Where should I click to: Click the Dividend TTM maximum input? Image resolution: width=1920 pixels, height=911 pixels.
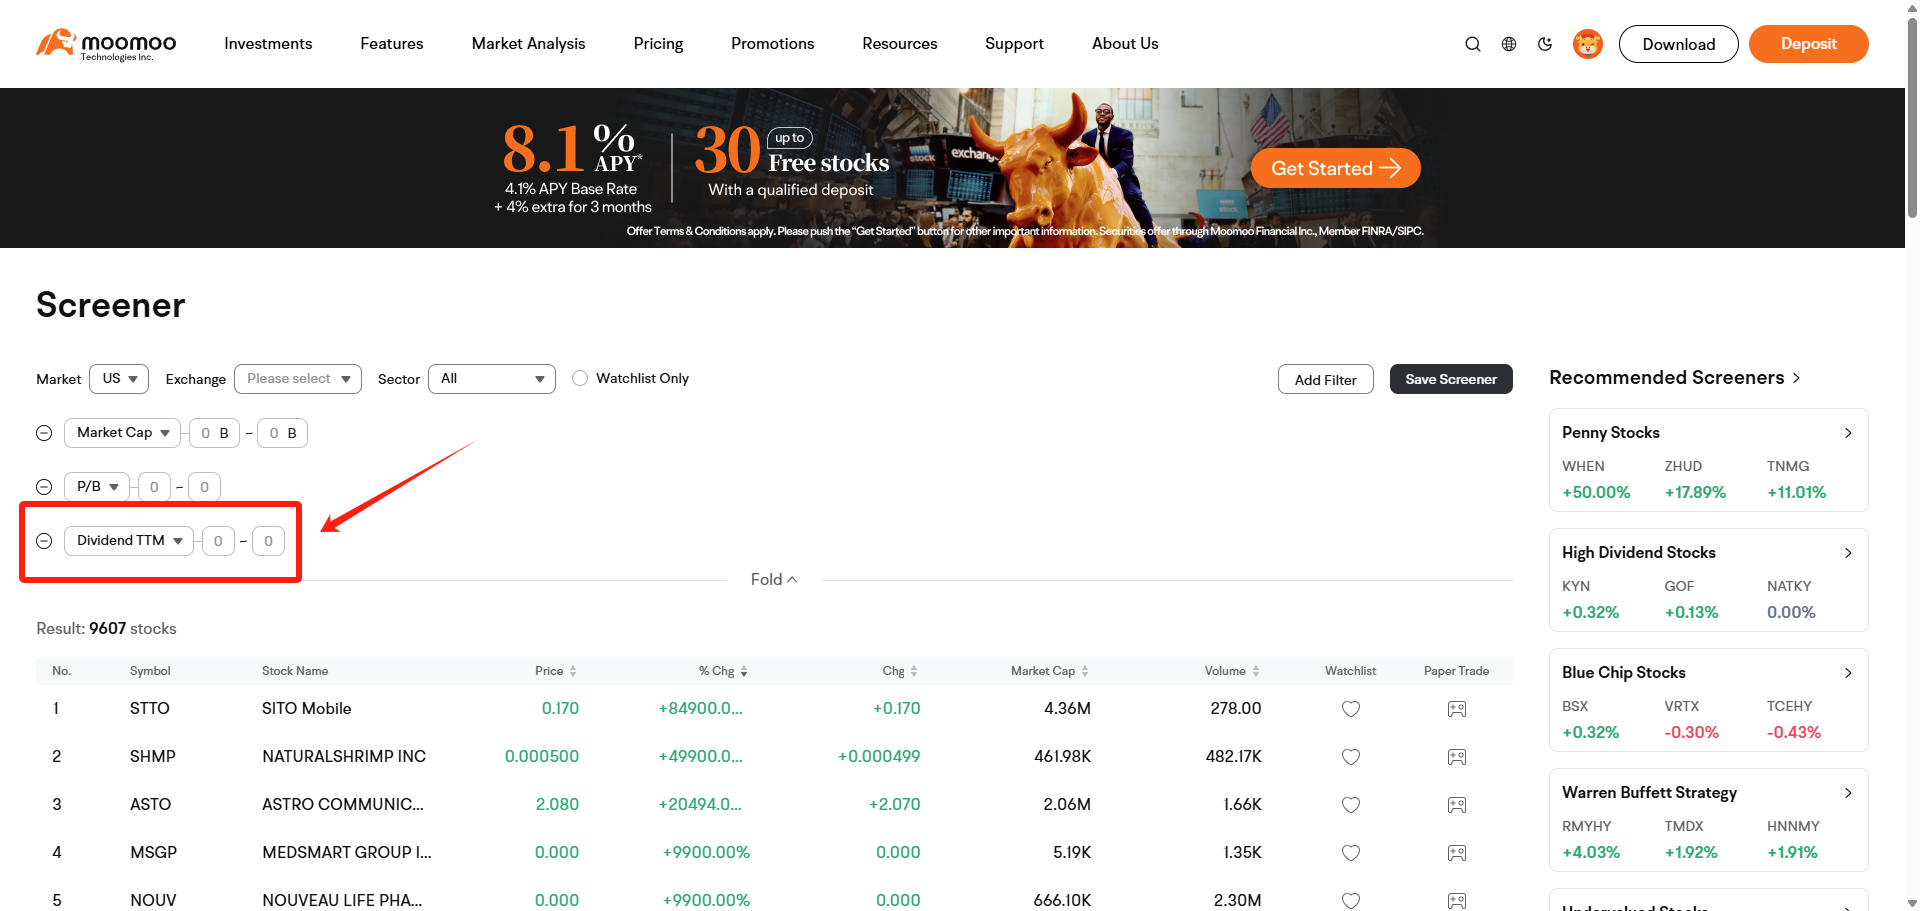[268, 541]
